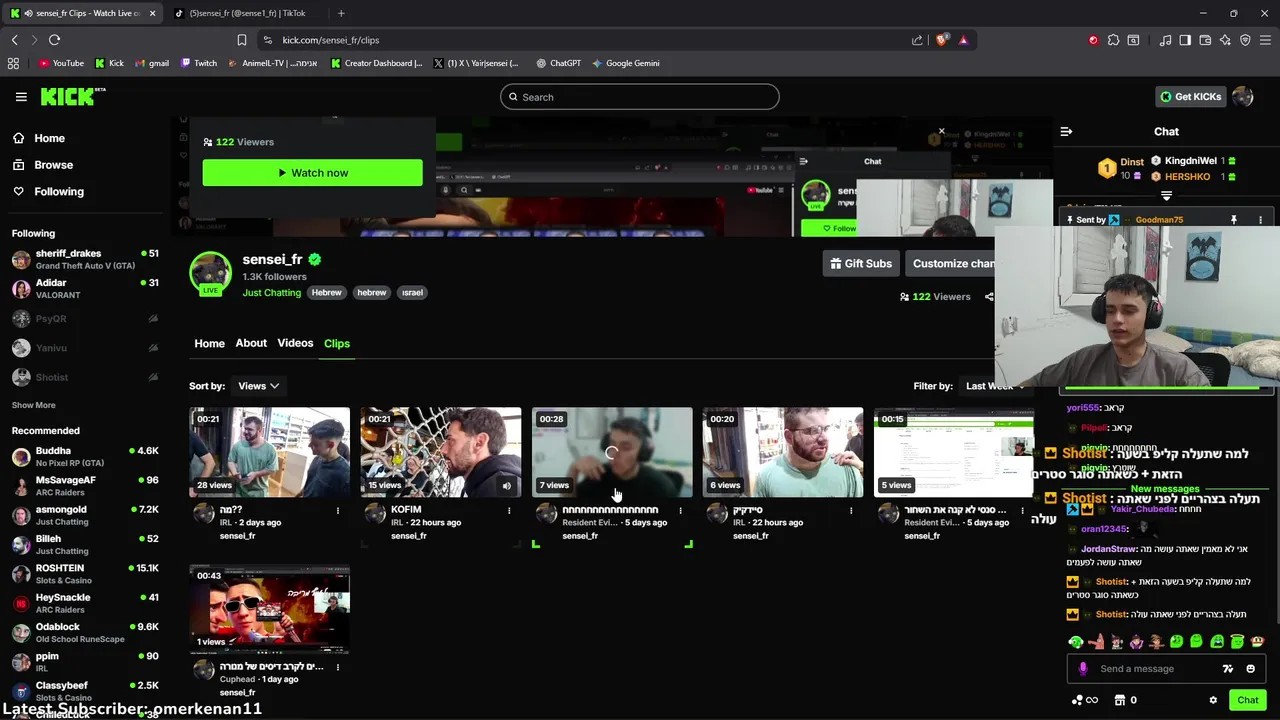The image size is (1280, 720).
Task: Open the Filter by Last Week dropdown
Action: click(x=996, y=386)
